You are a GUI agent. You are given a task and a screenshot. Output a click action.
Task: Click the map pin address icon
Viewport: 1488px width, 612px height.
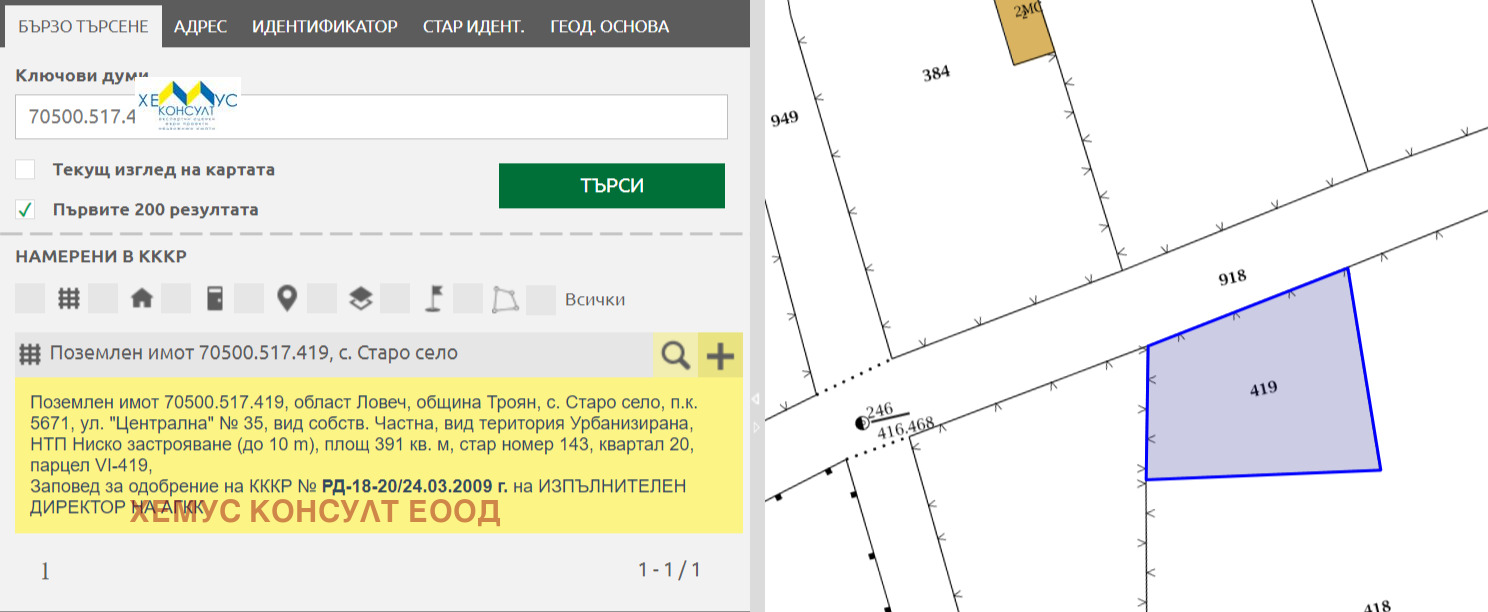point(287,298)
